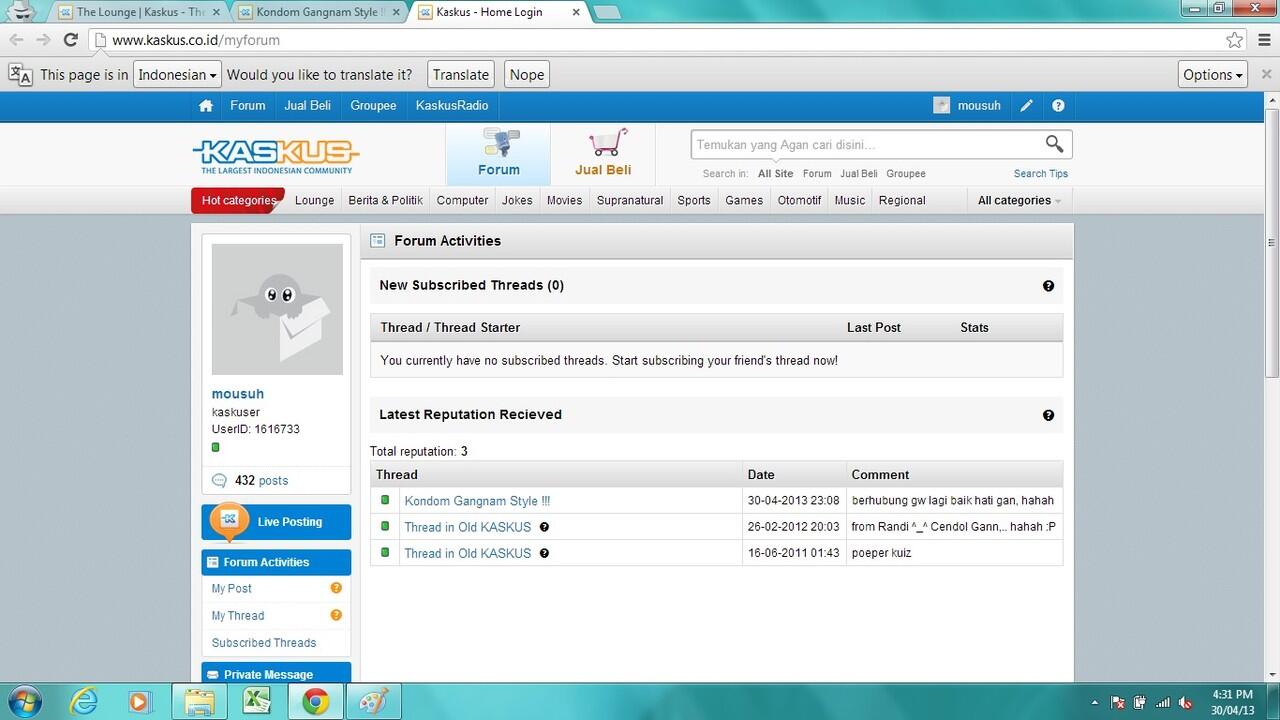This screenshot has height=720, width=1280.
Task: Click the search magnifier icon
Action: [1054, 144]
